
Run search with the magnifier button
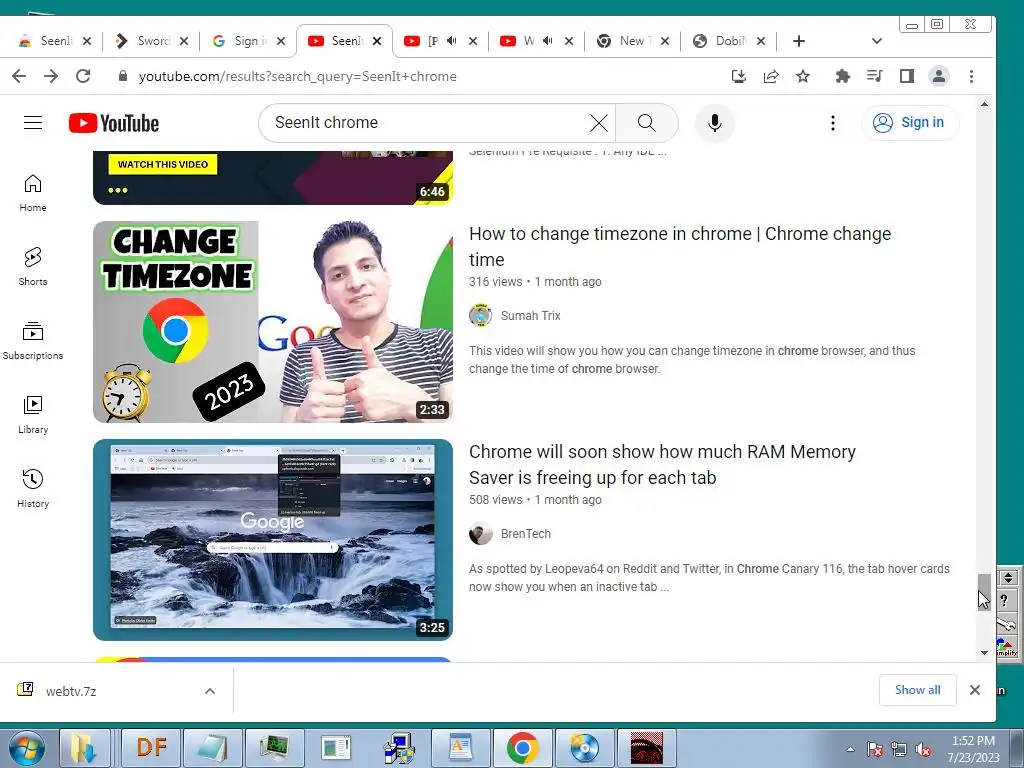[x=647, y=123]
